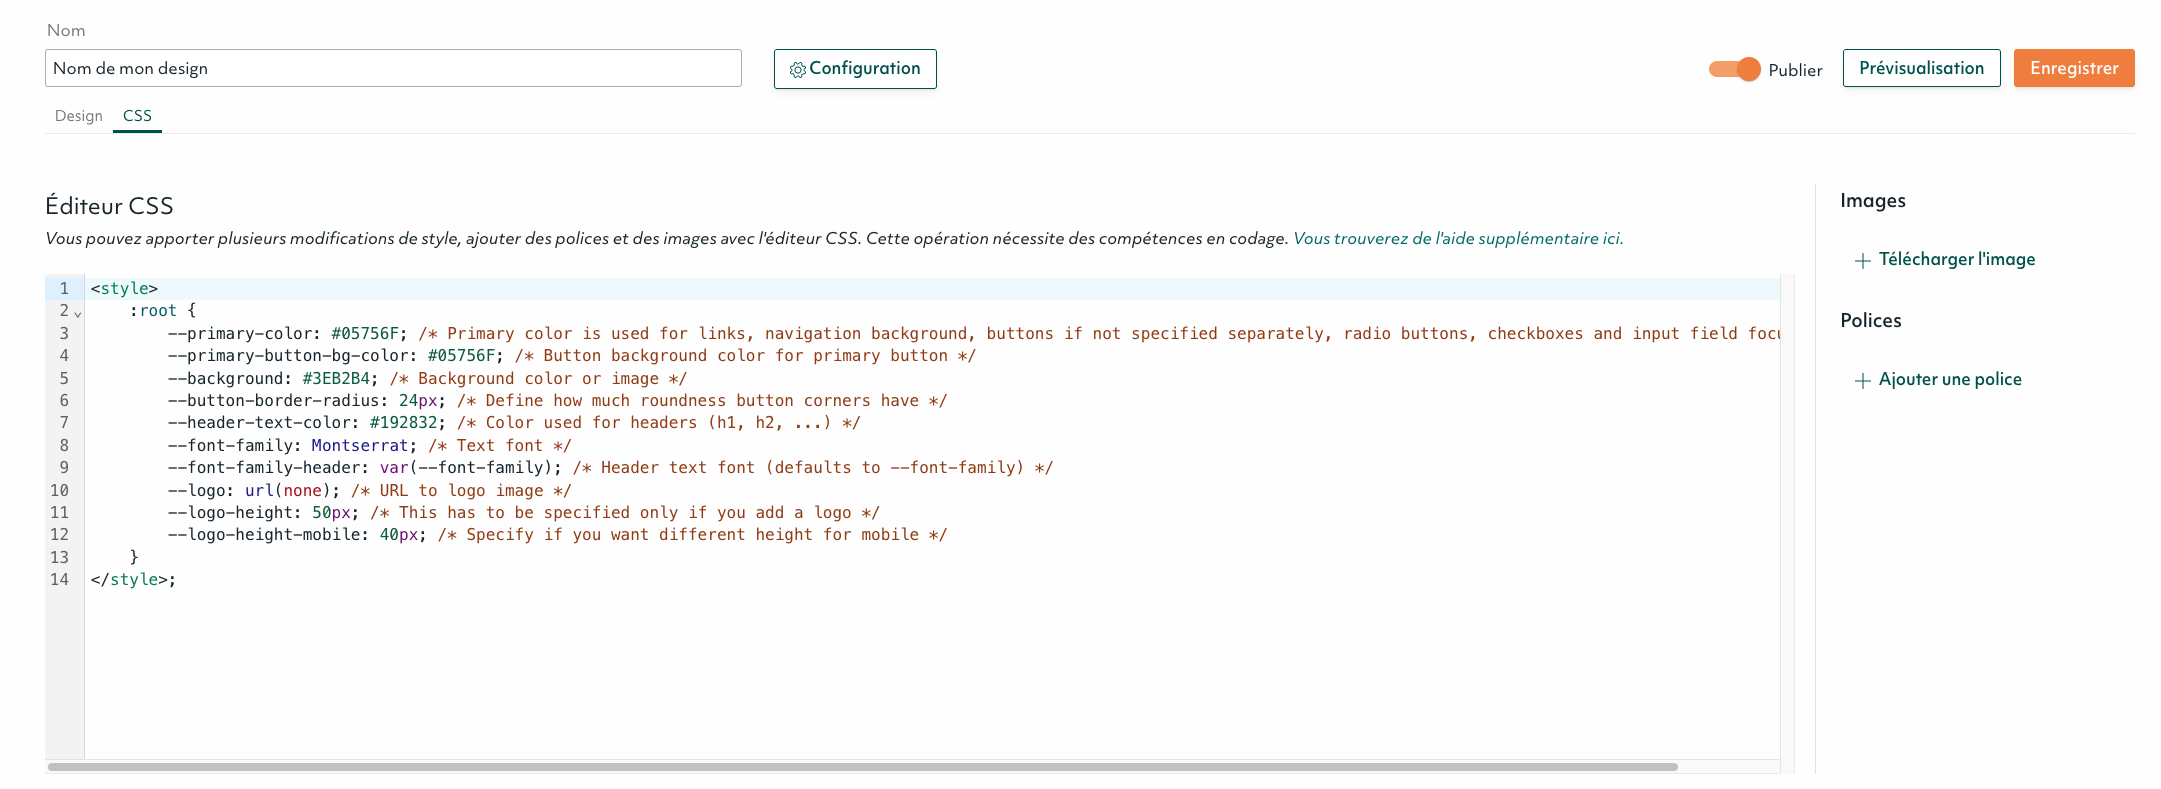Click the Télécharger l'image link text
2161x789 pixels.
click(1957, 259)
